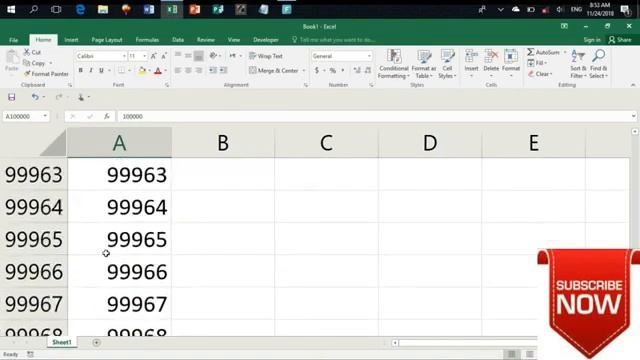Open Sort & Filter menu
The width and height of the screenshot is (640, 360).
click(x=578, y=64)
